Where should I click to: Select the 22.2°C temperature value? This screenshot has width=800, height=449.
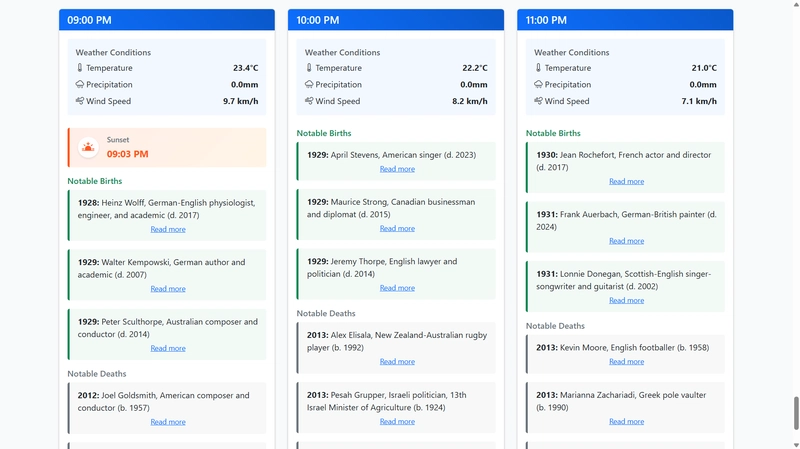coord(474,68)
